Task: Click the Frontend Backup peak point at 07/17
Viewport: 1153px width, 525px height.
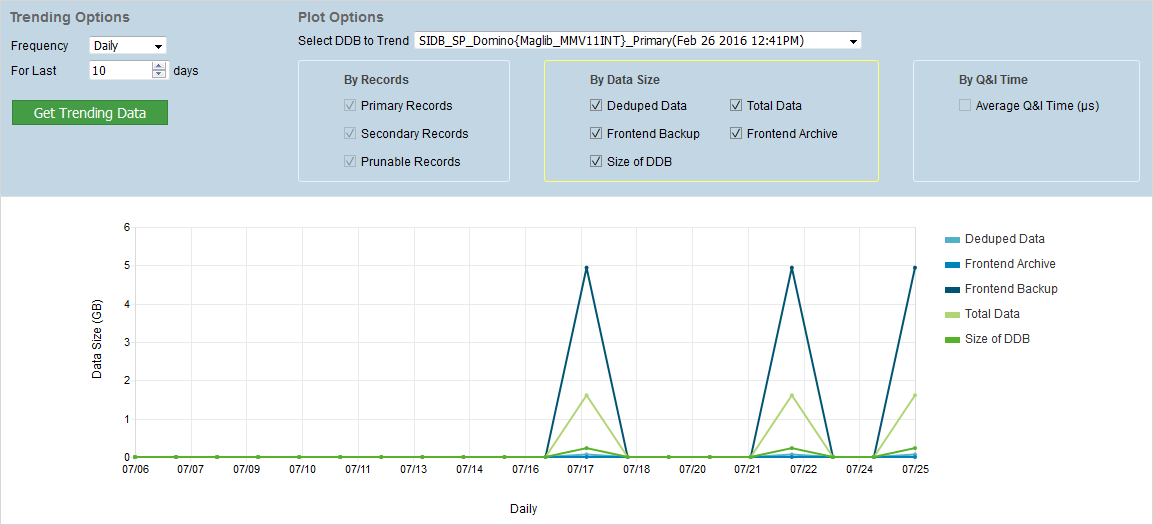Action: click(586, 268)
